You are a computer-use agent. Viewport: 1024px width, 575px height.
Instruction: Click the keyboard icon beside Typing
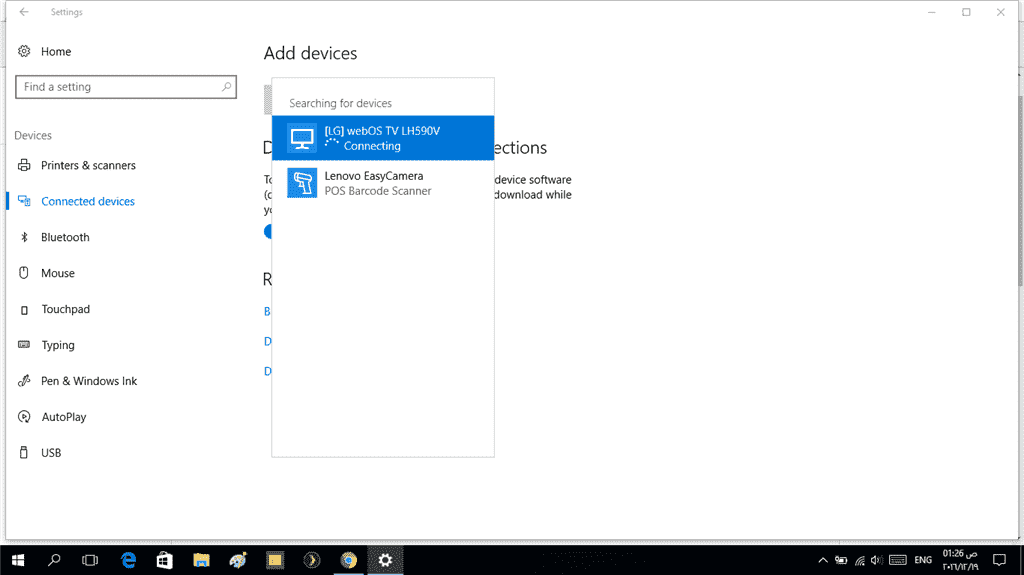(x=24, y=344)
